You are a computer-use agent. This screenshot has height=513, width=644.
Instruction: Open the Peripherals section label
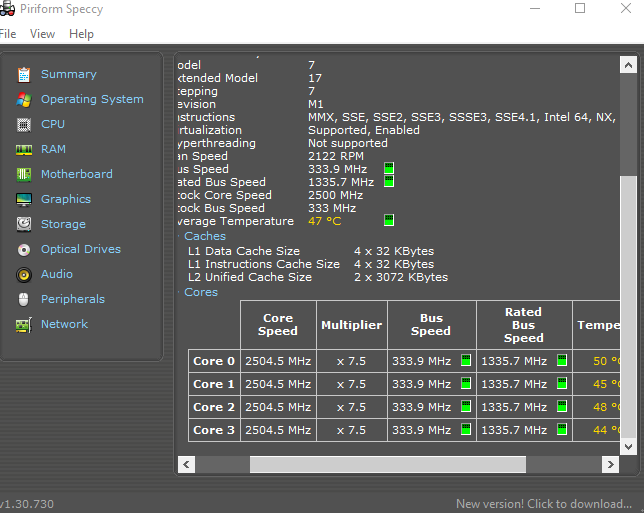tap(73, 299)
